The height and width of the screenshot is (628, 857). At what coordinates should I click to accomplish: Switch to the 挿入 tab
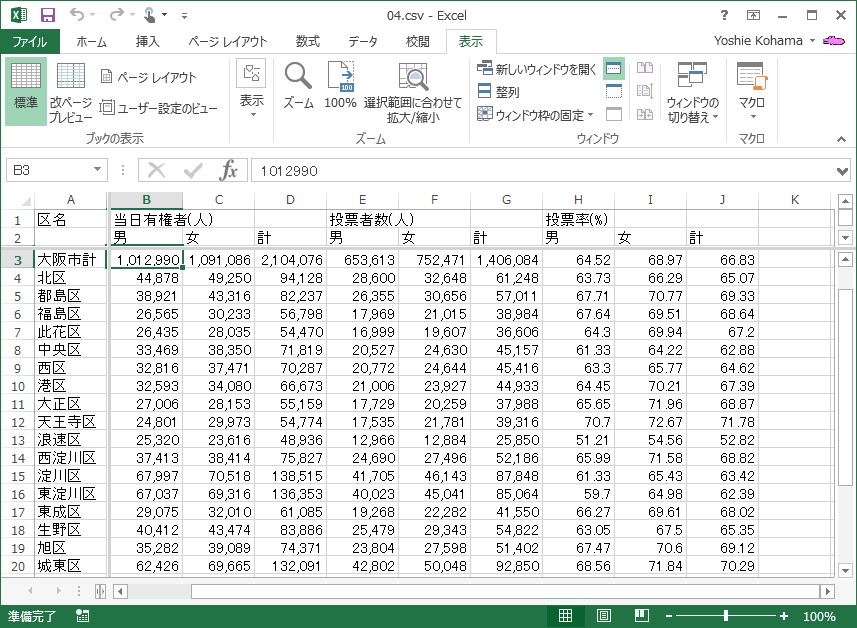point(147,42)
